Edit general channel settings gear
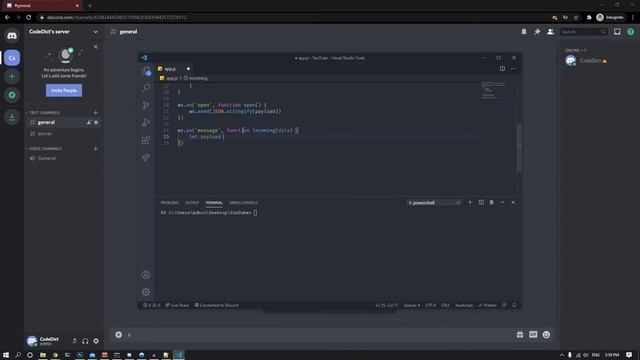Viewport: 640px width, 360px height. point(96,122)
